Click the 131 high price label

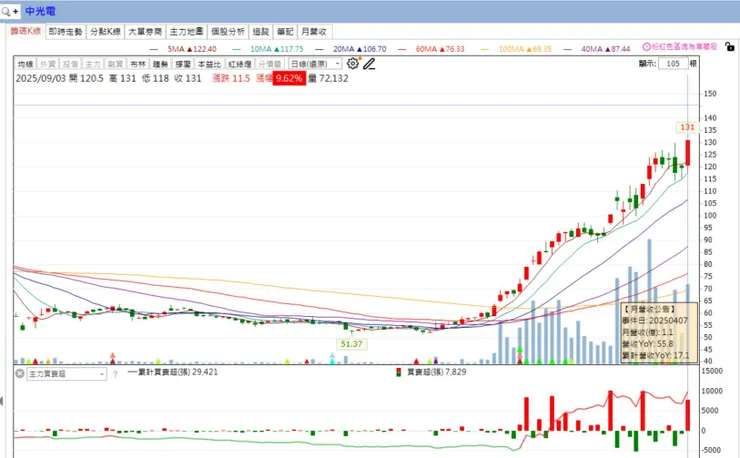(x=687, y=127)
